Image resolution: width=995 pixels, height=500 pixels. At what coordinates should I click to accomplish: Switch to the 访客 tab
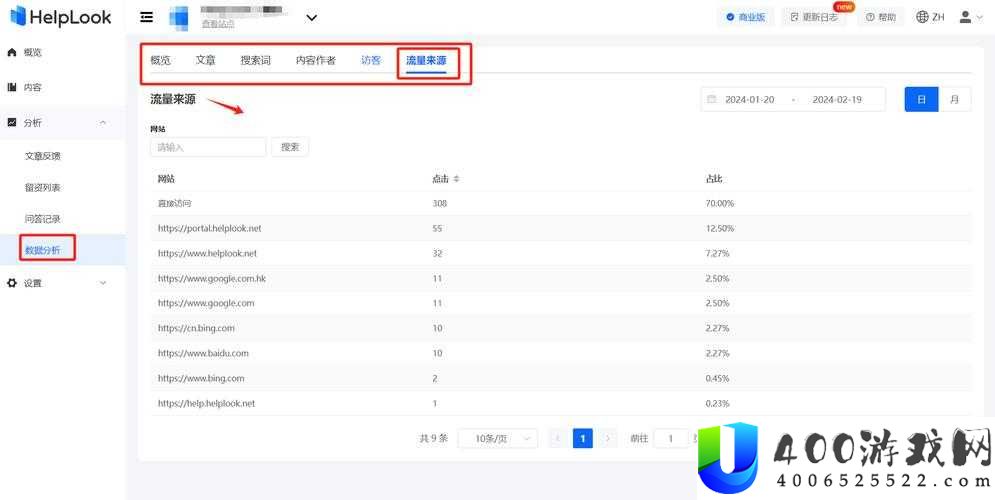371,61
